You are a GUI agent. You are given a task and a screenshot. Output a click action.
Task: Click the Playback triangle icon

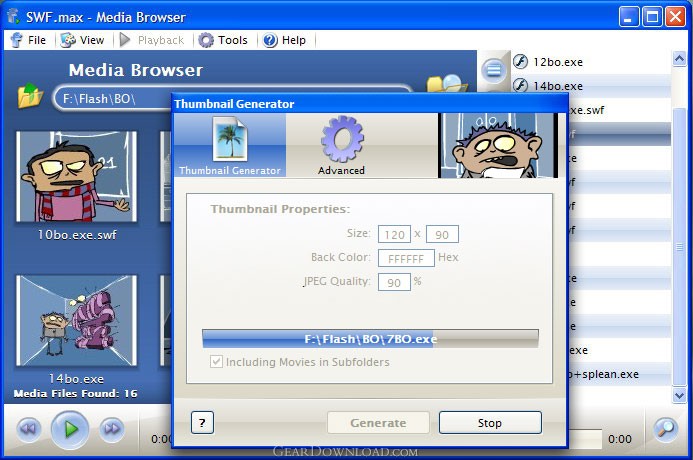pos(125,40)
